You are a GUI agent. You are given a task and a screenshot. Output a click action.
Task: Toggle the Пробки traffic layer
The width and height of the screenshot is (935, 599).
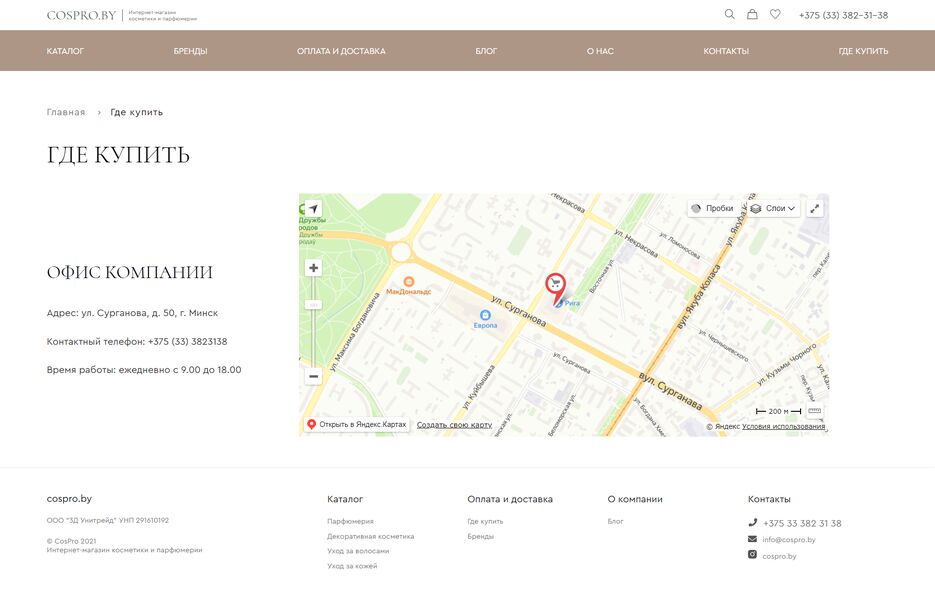click(x=711, y=209)
